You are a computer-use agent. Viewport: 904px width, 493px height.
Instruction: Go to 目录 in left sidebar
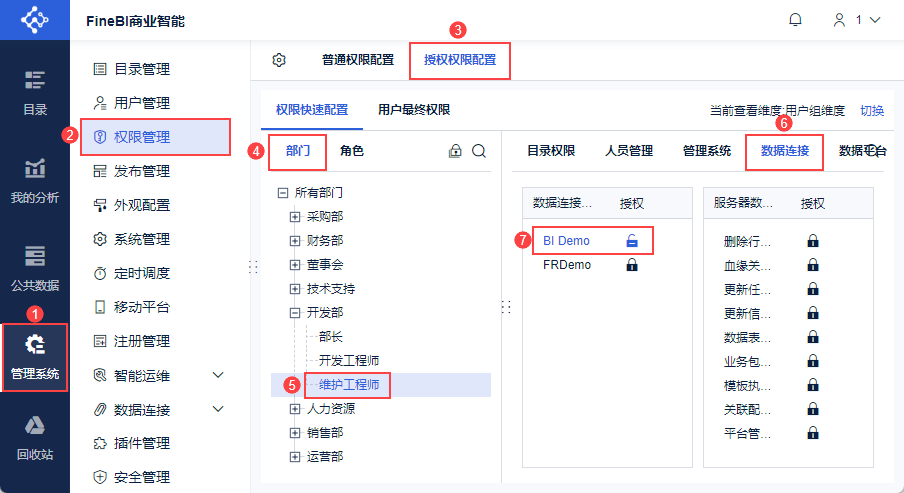coord(35,93)
